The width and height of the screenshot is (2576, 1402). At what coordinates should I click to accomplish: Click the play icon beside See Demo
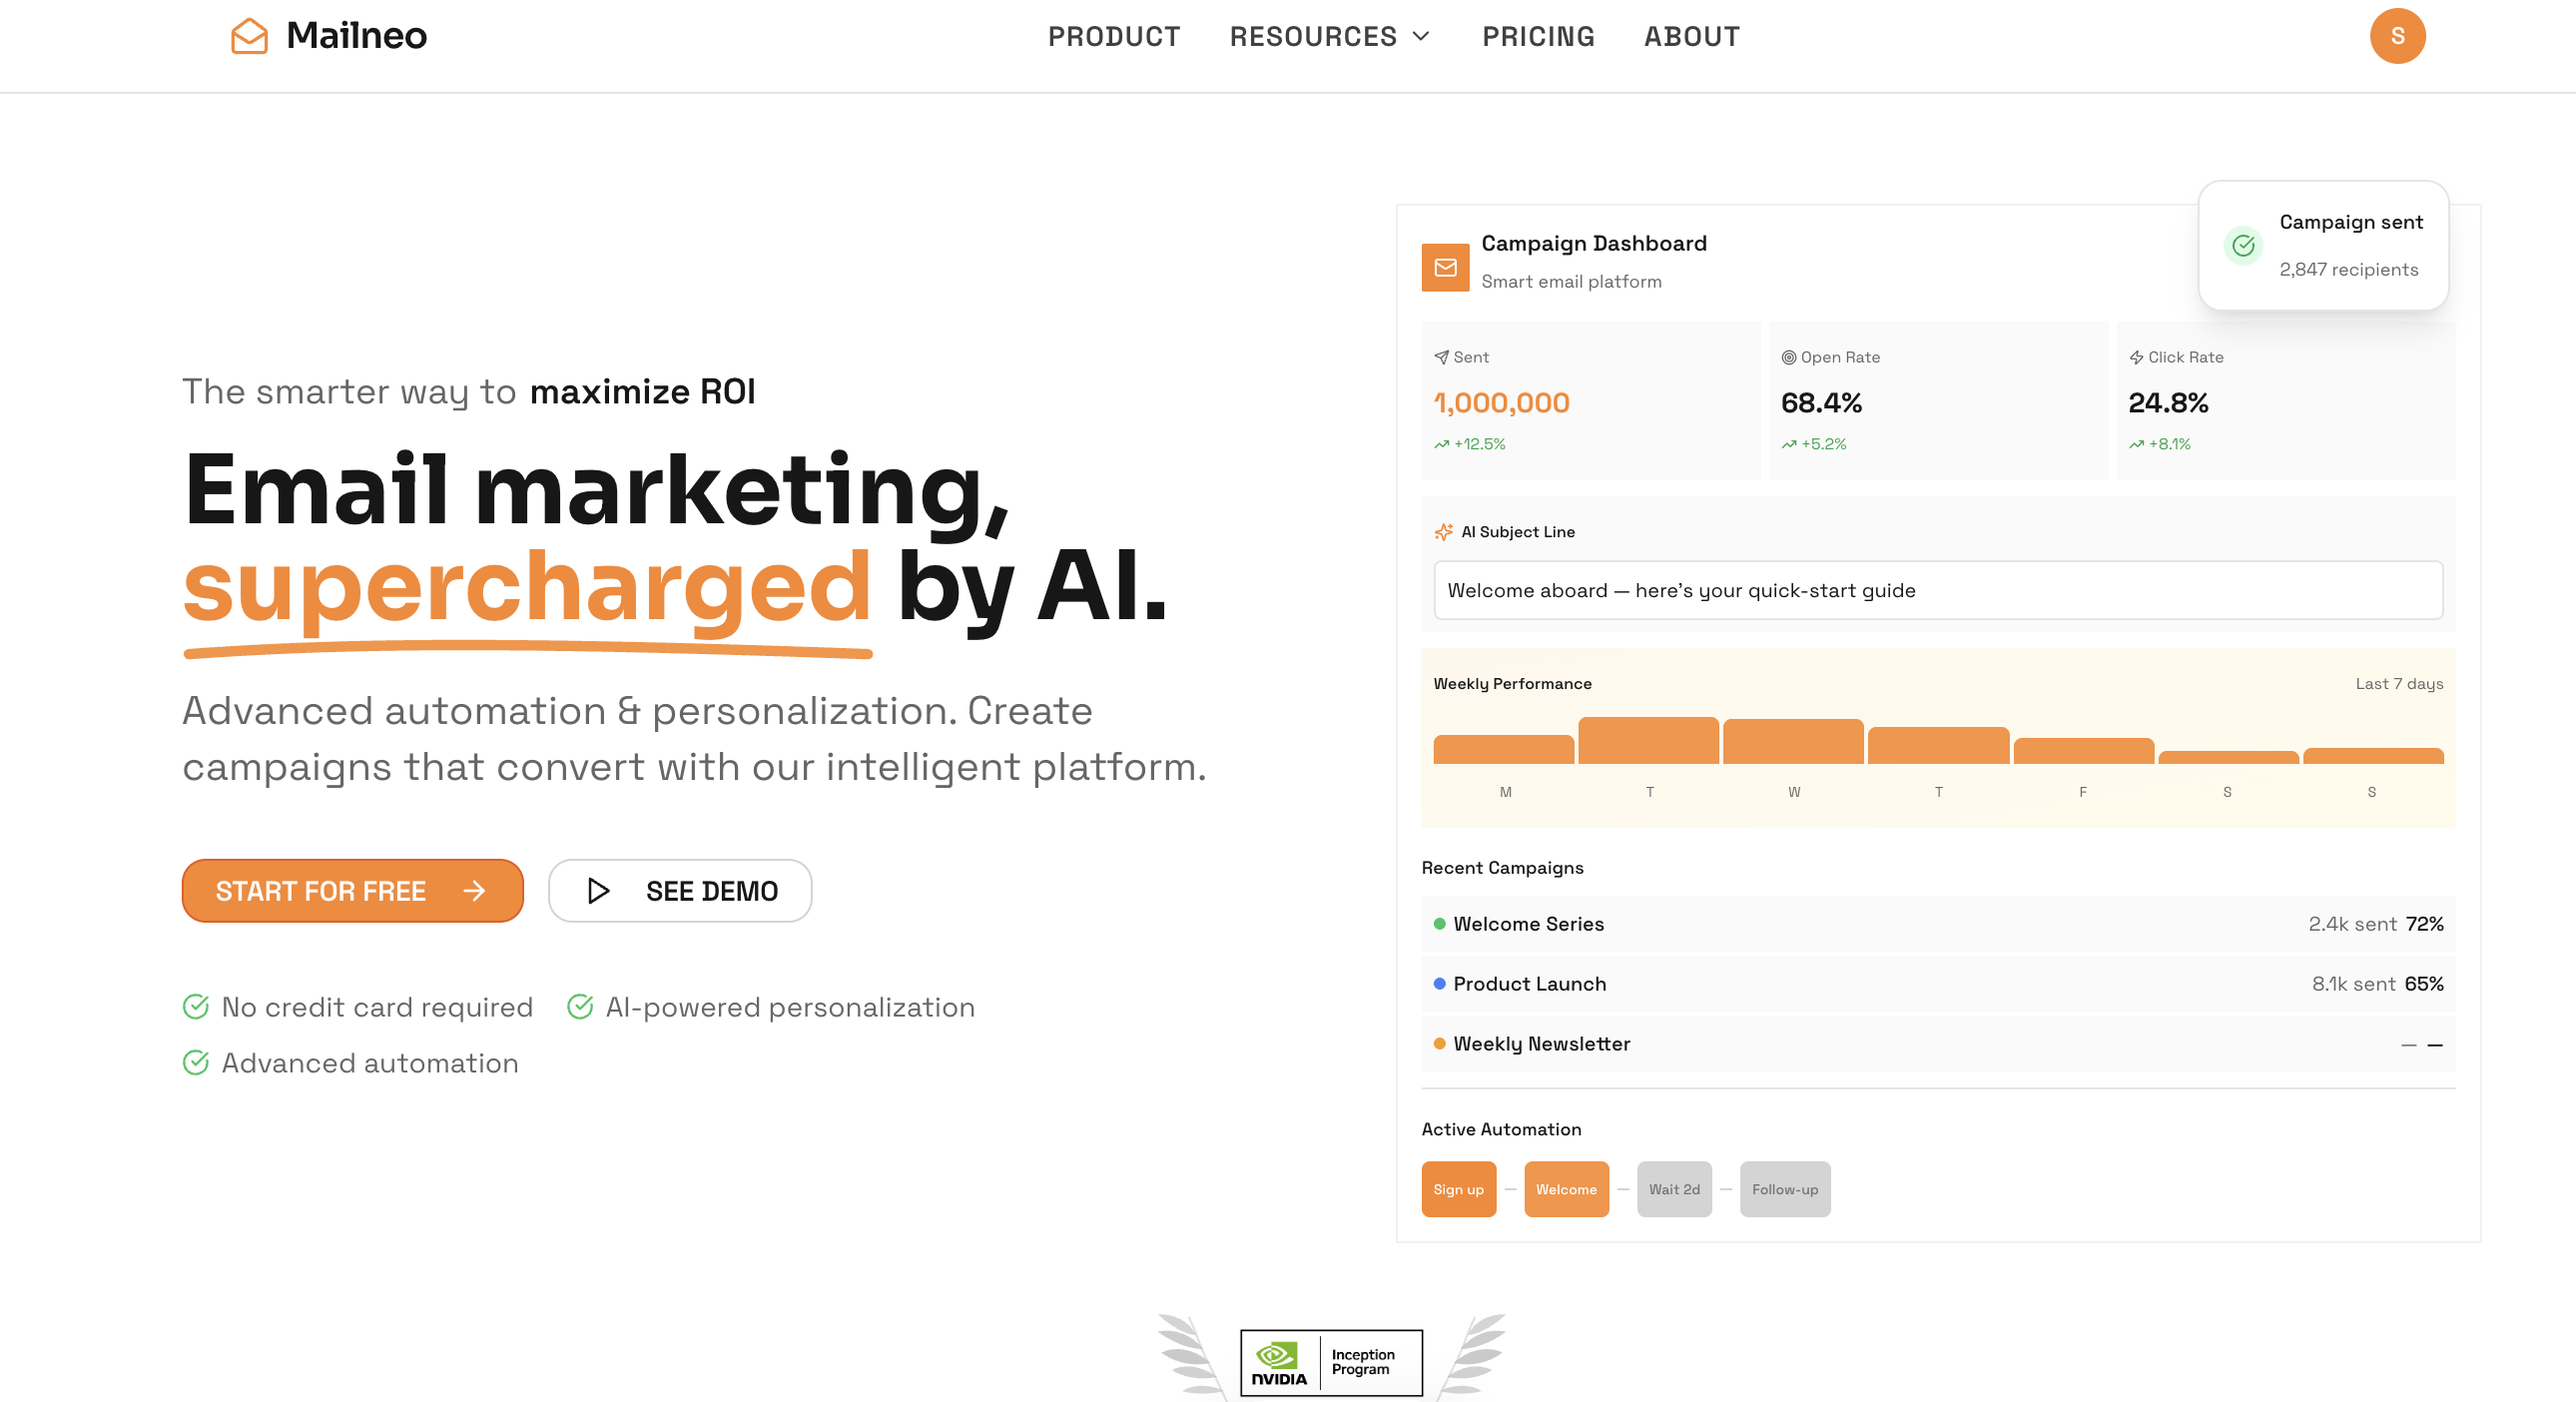[x=598, y=890]
